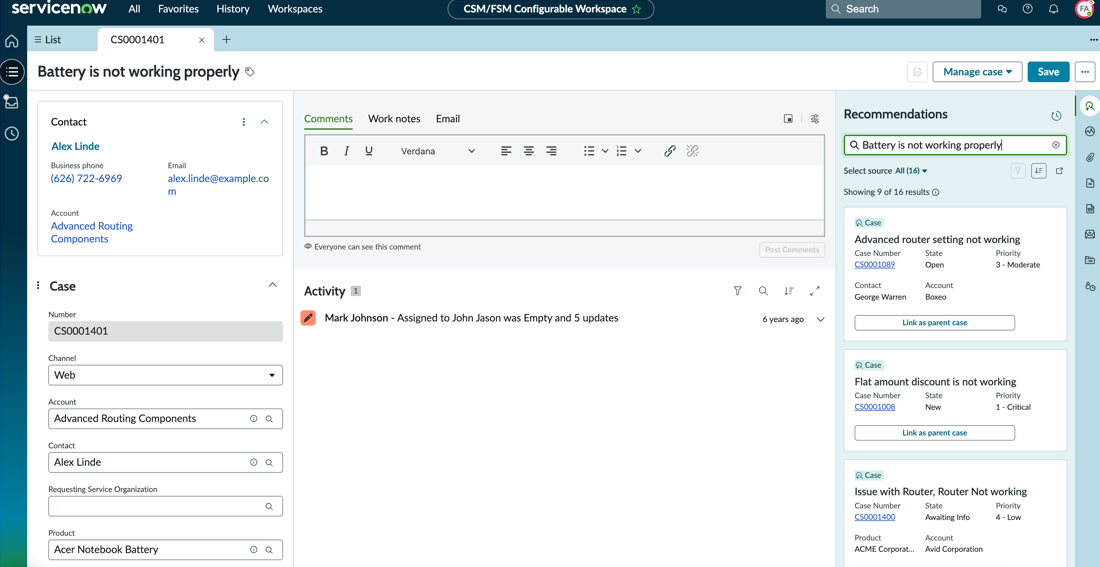The width and height of the screenshot is (1100, 567).
Task: Open the All menu
Action: (135, 9)
